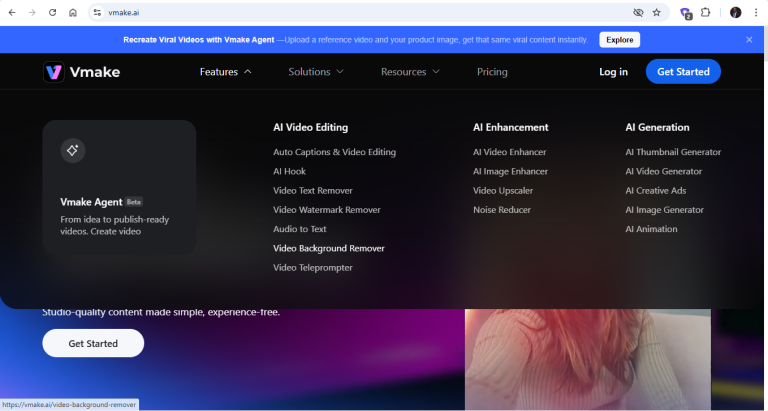Click the blue Get Started button
The image size is (768, 411).
(683, 72)
